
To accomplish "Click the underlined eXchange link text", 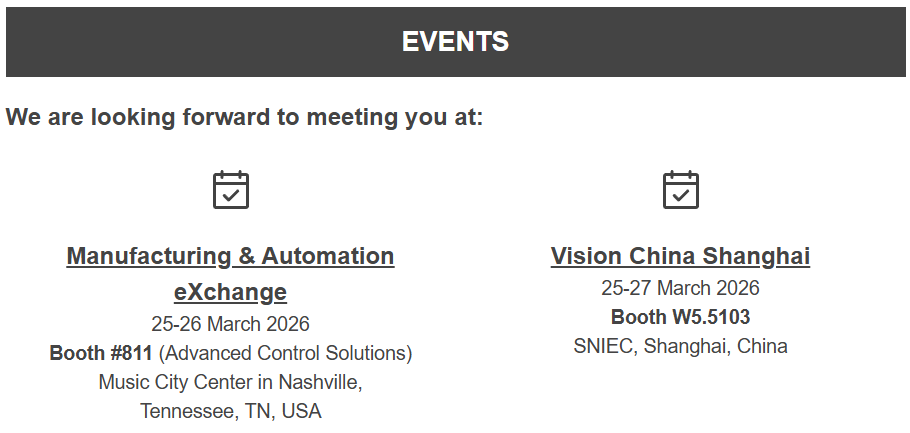I will click(230, 292).
